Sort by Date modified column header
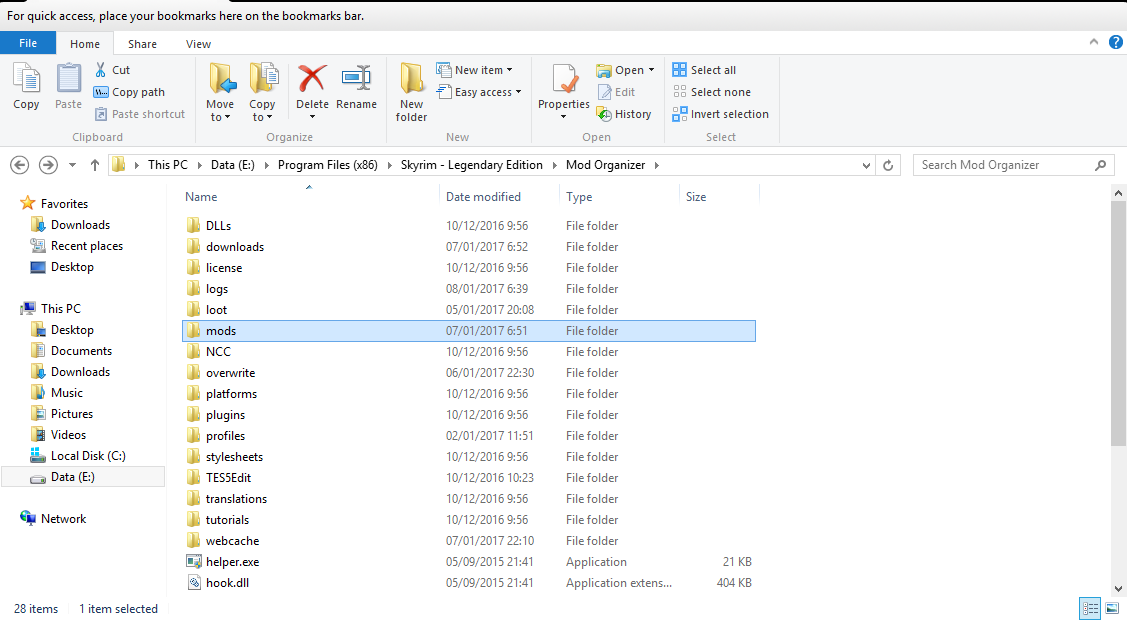Image resolution: width=1127 pixels, height=640 pixels. point(483,196)
